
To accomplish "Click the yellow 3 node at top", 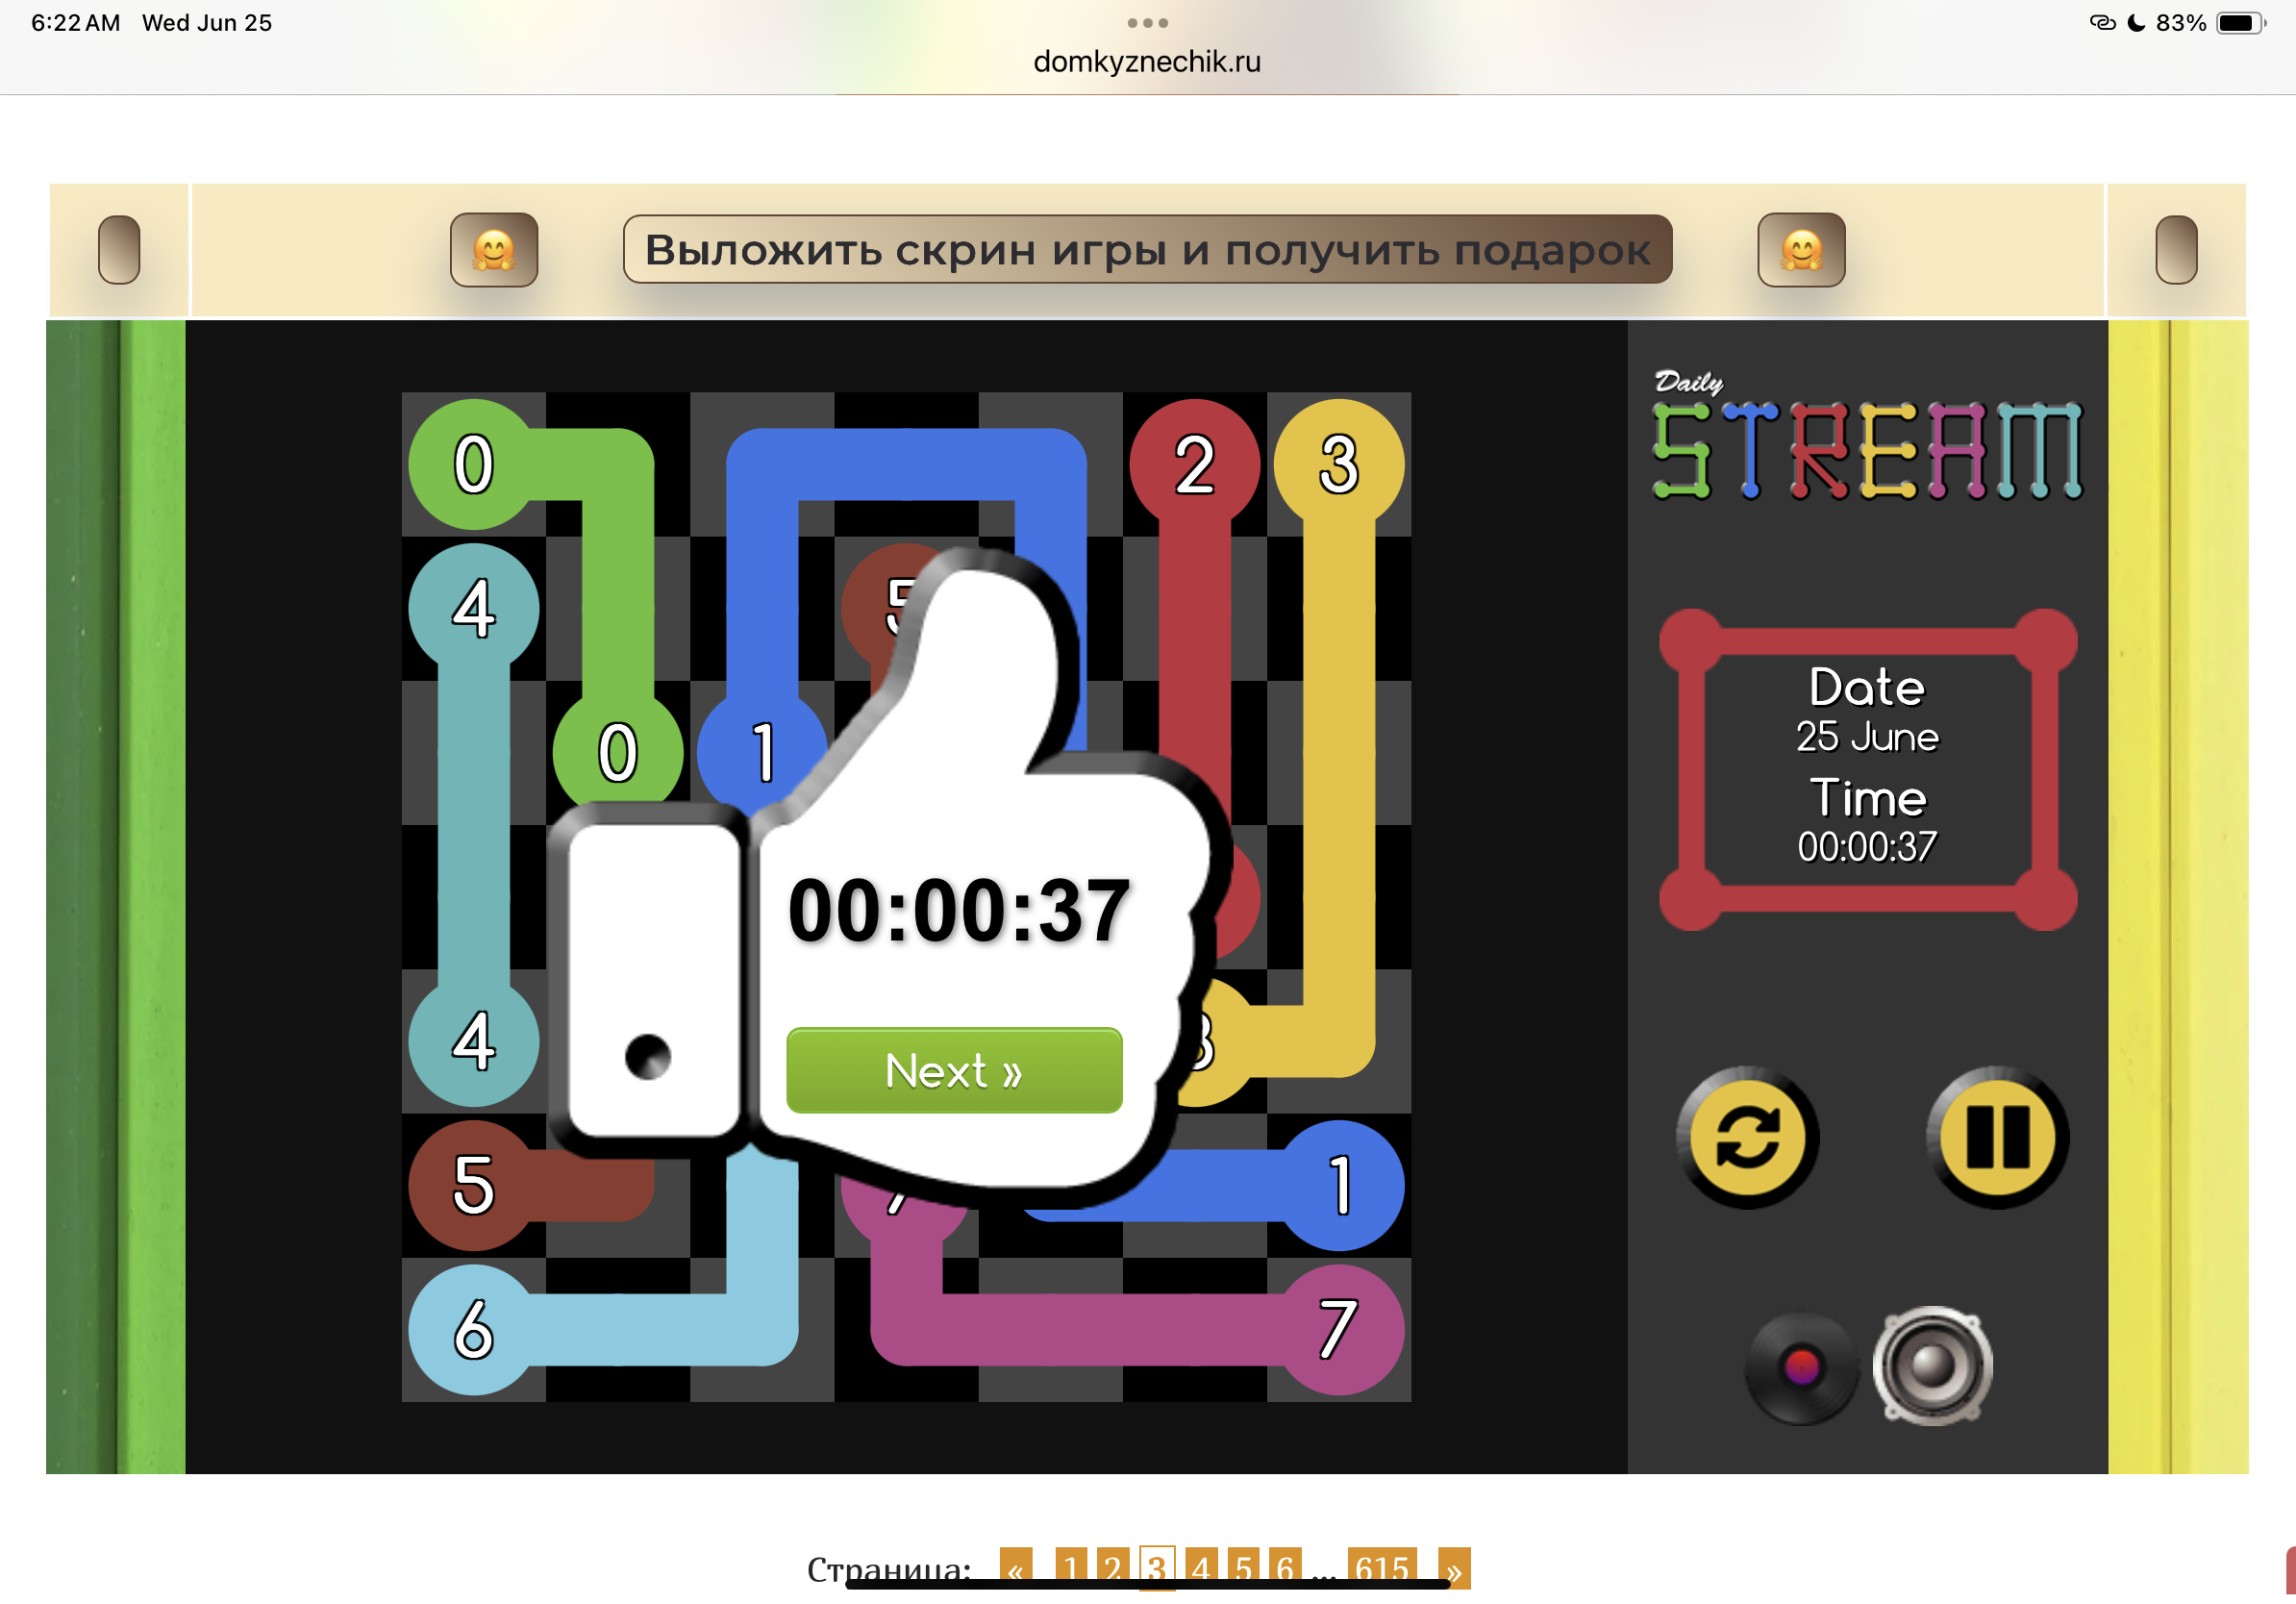I will [1339, 464].
